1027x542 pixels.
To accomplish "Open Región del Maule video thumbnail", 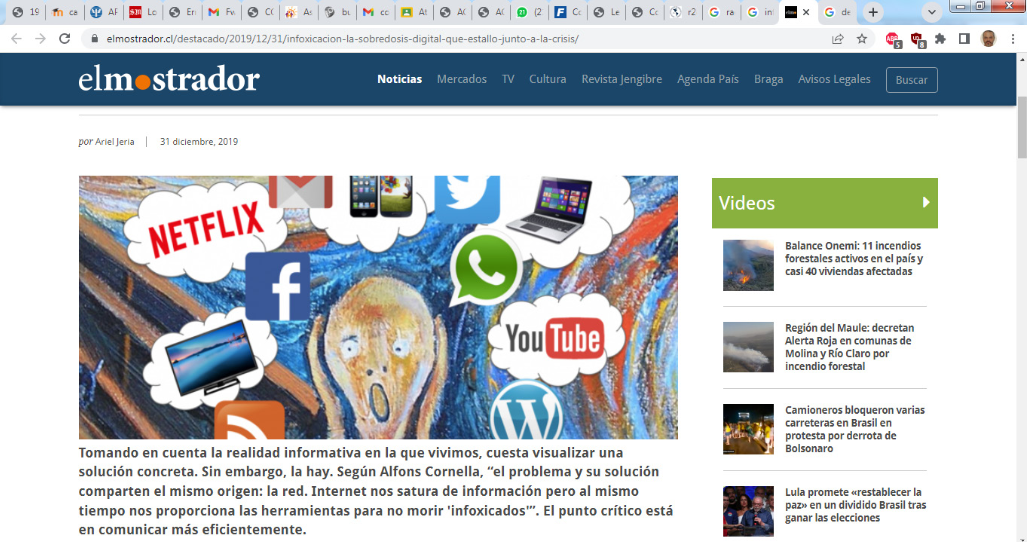I will click(748, 347).
